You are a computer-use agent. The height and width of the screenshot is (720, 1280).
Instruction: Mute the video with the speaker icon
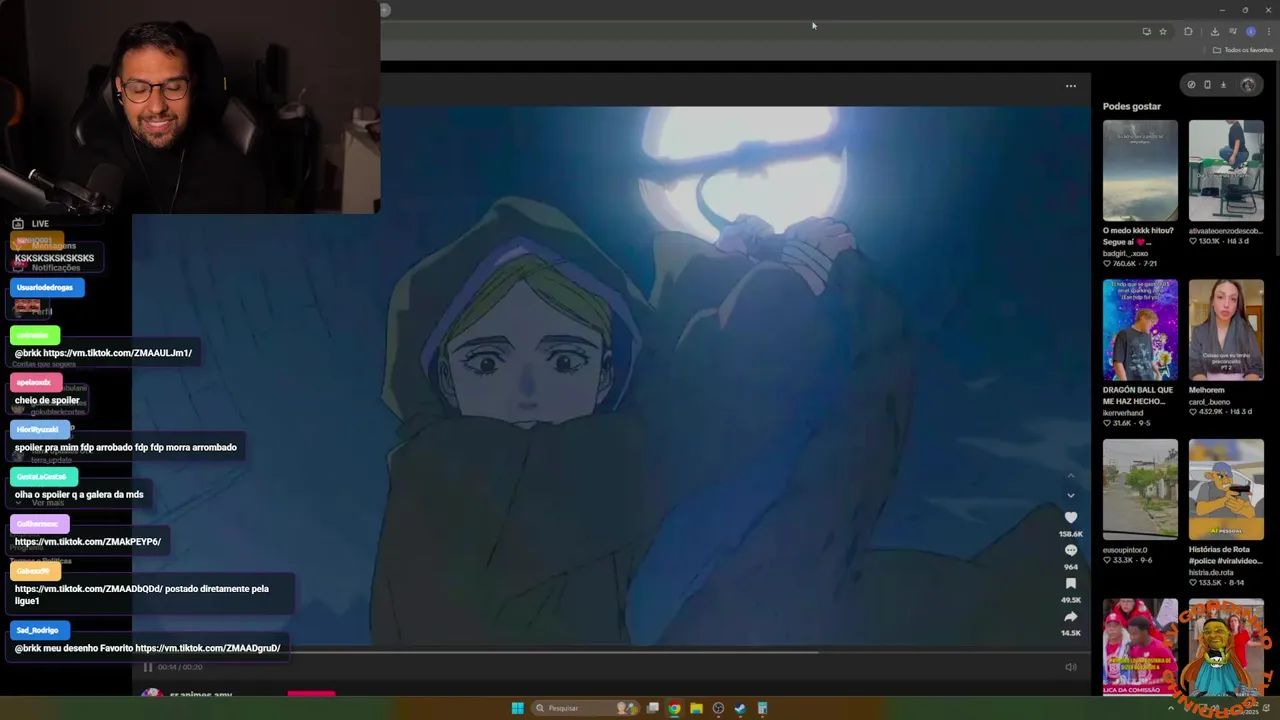[x=1070, y=667]
